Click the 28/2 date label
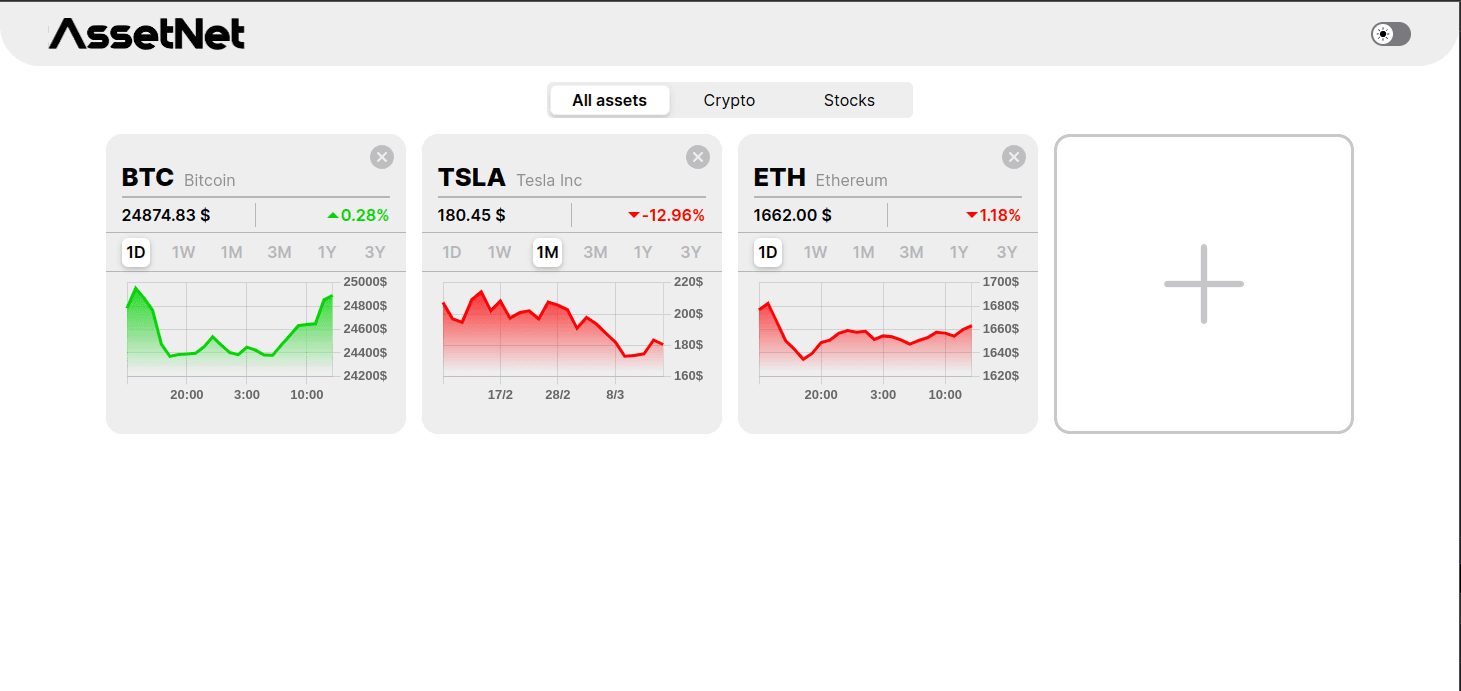Image resolution: width=1461 pixels, height=691 pixels. (x=558, y=395)
